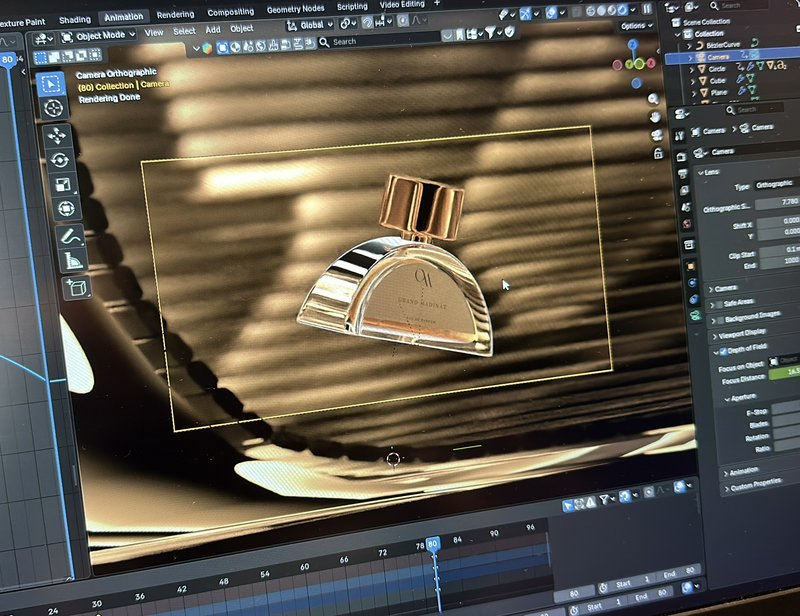Switch to the Scripting workspace tab
Viewport: 800px width, 616px height.
coord(352,6)
